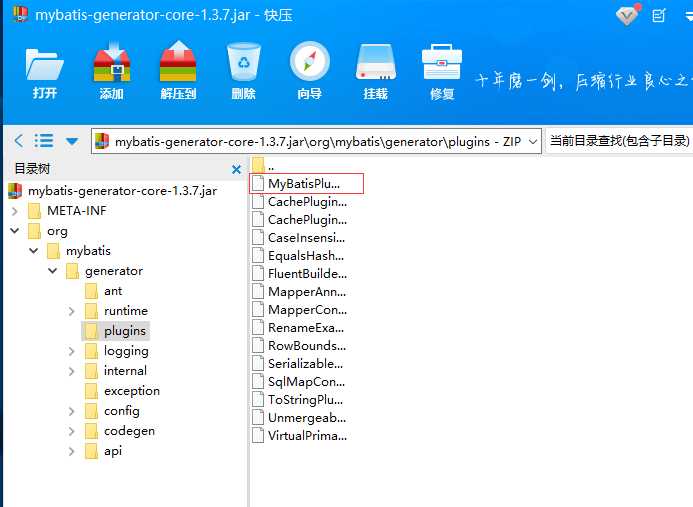This screenshot has width=693, height=507.
Task: Select the RenameExa... file
Action: [298, 328]
